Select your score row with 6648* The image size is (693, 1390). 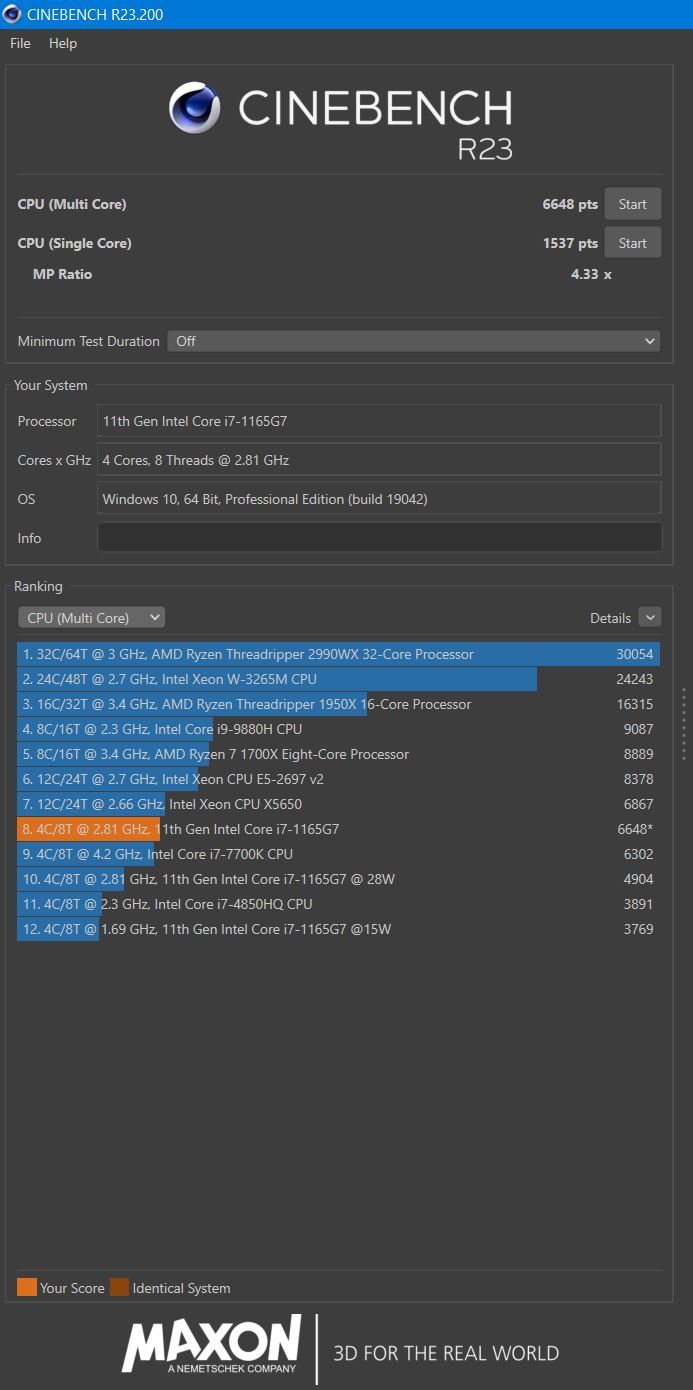tap(339, 829)
